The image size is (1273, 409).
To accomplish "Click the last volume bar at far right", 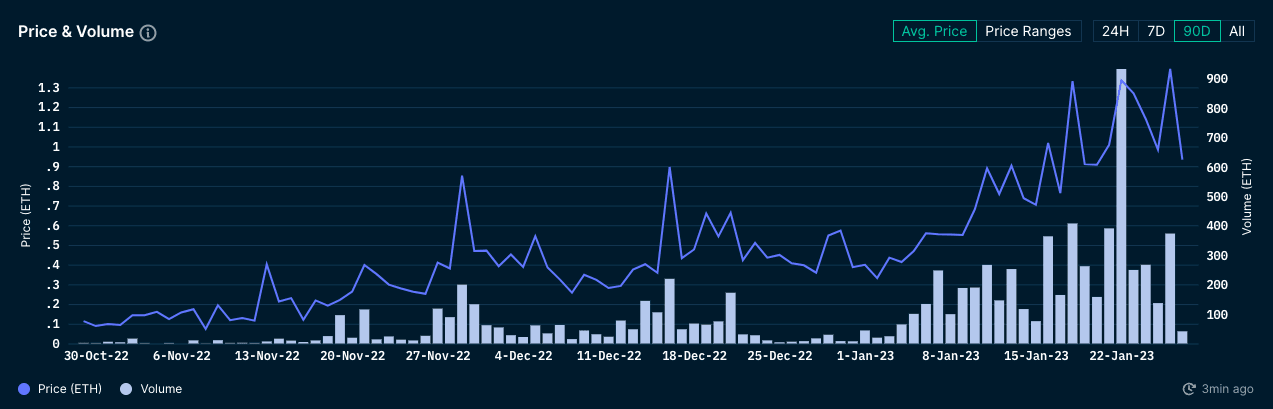I will click(x=1182, y=337).
